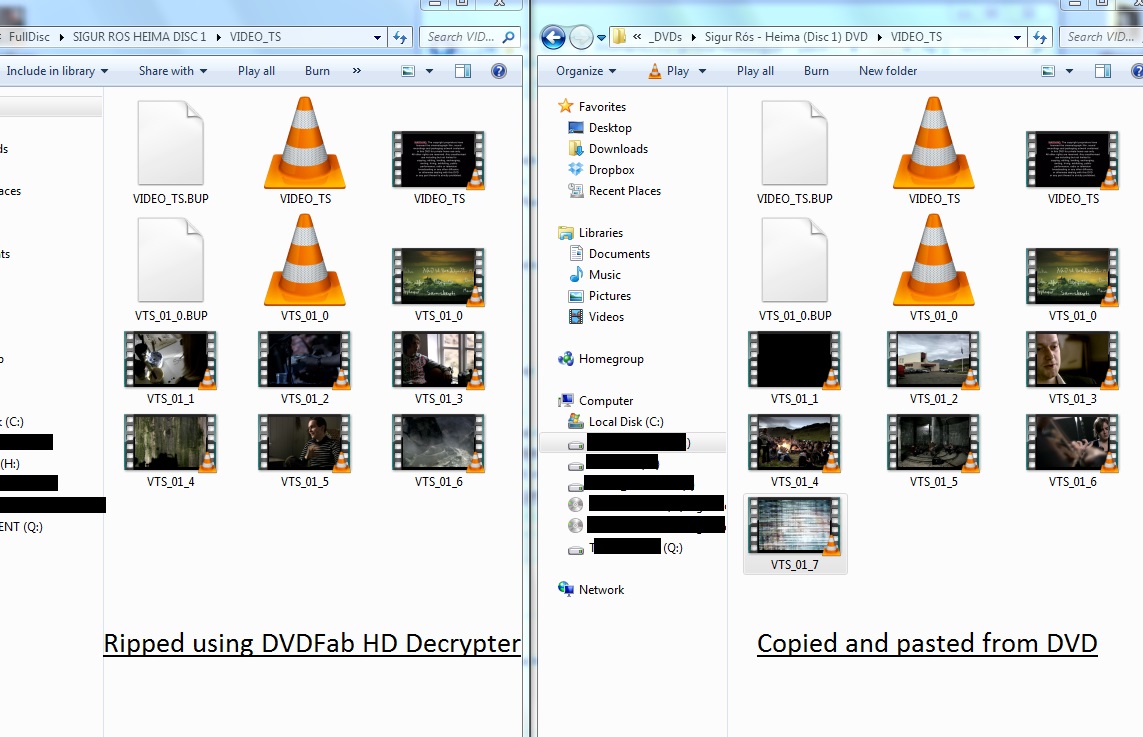Select VIDEO_TS VLC cone file in left window
The width and height of the screenshot is (1143, 737).
[305, 152]
